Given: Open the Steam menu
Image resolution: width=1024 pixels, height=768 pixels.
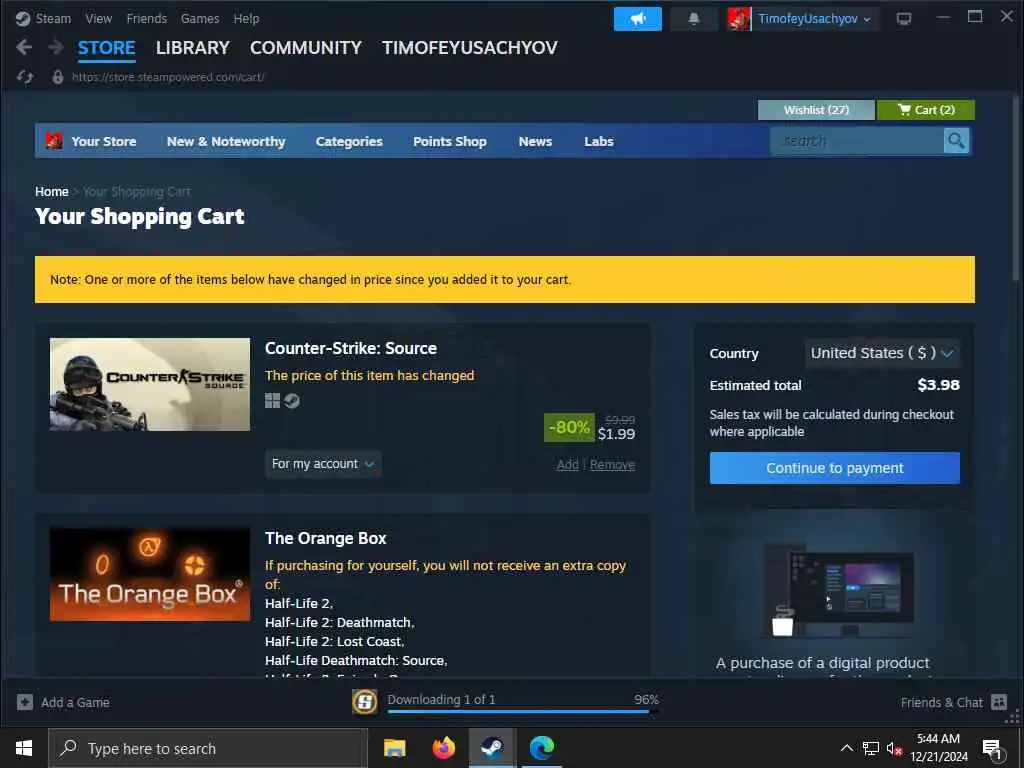Looking at the screenshot, I should [x=53, y=18].
